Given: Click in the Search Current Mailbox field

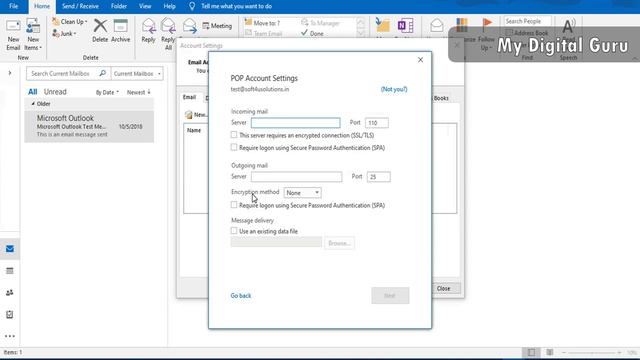Looking at the screenshot, I should (x=62, y=73).
